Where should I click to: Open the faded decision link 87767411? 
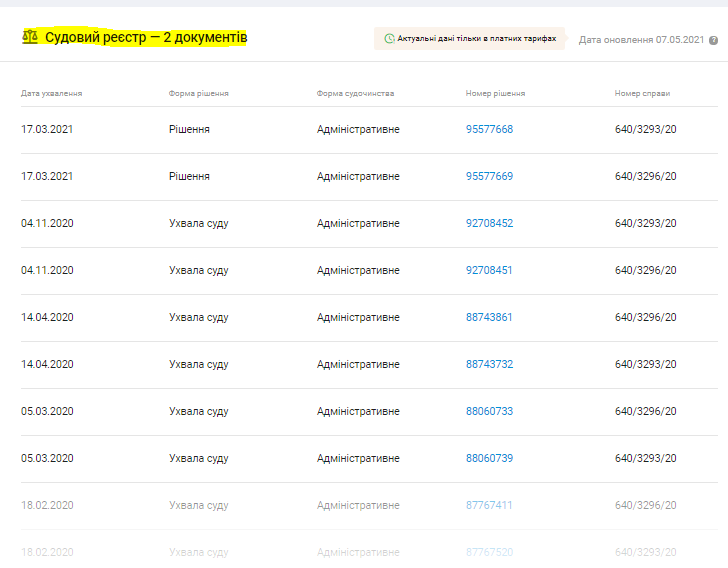tap(489, 506)
